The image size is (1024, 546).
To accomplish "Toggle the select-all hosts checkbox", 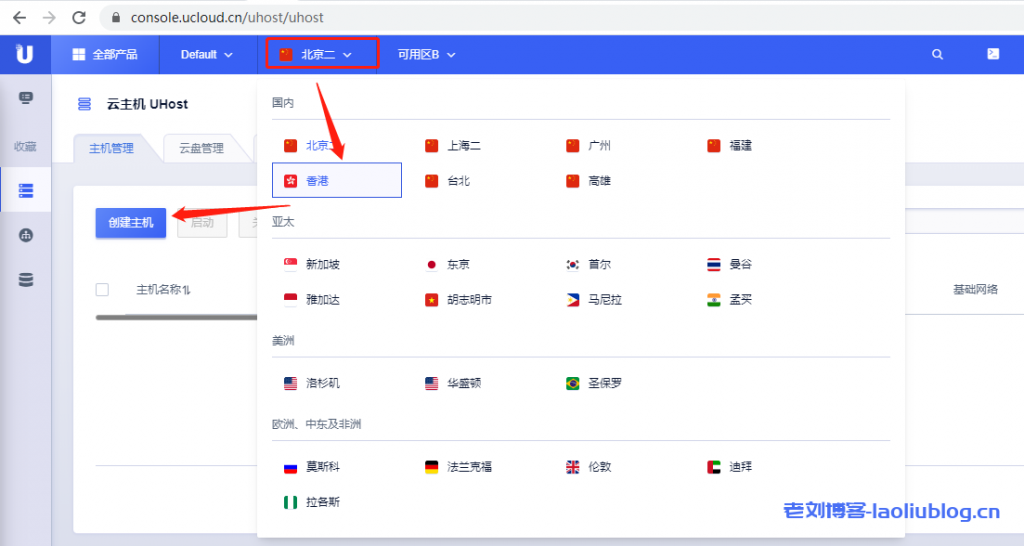I will (x=102, y=290).
